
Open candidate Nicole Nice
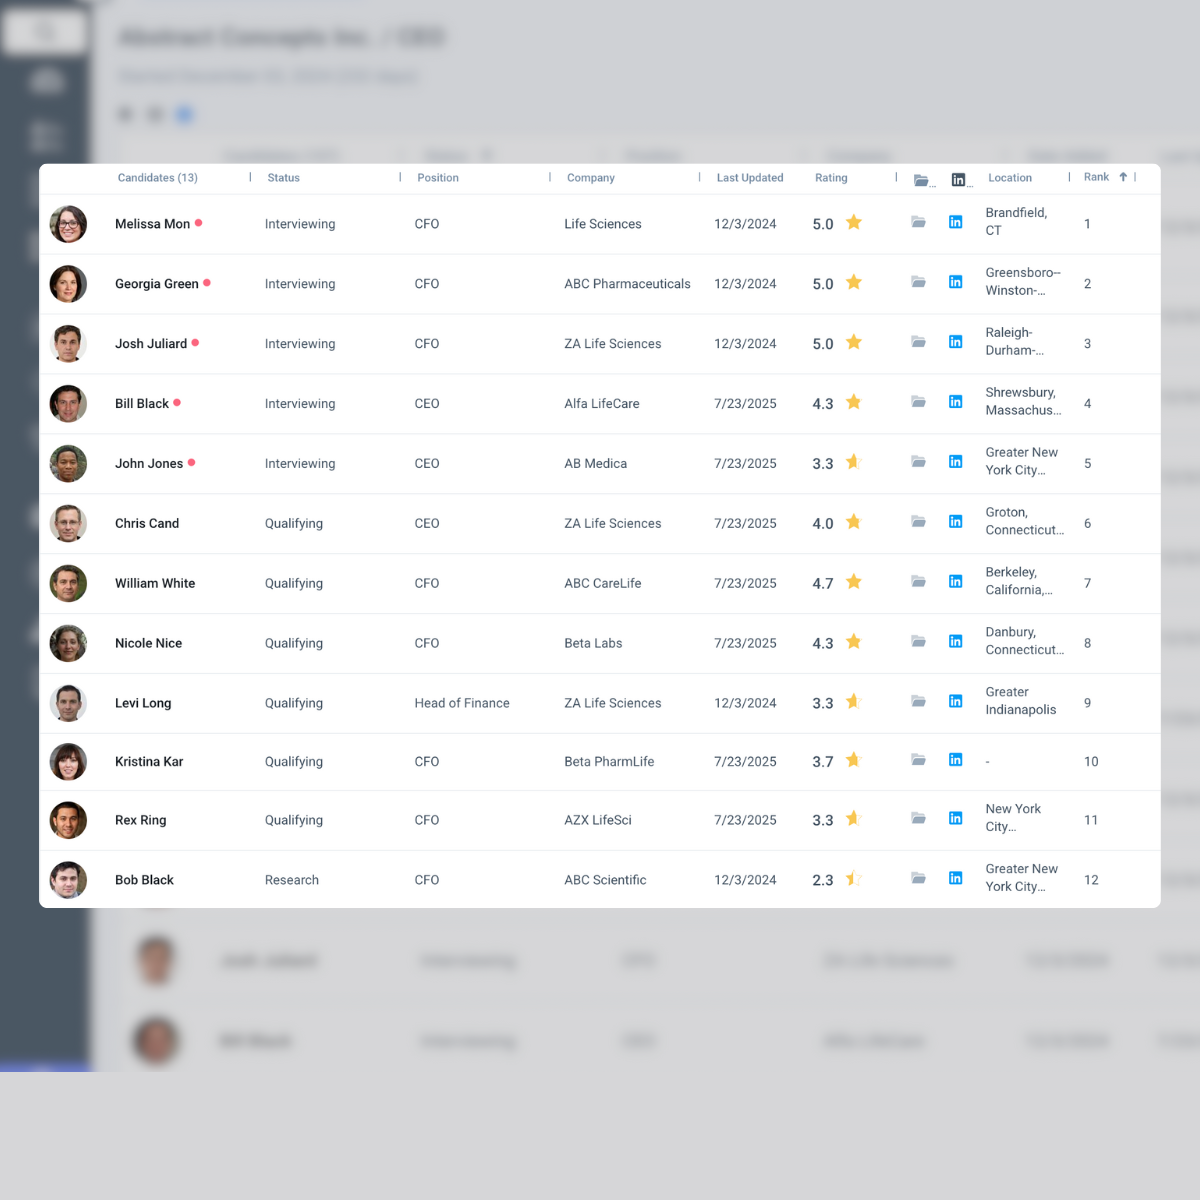coord(148,644)
